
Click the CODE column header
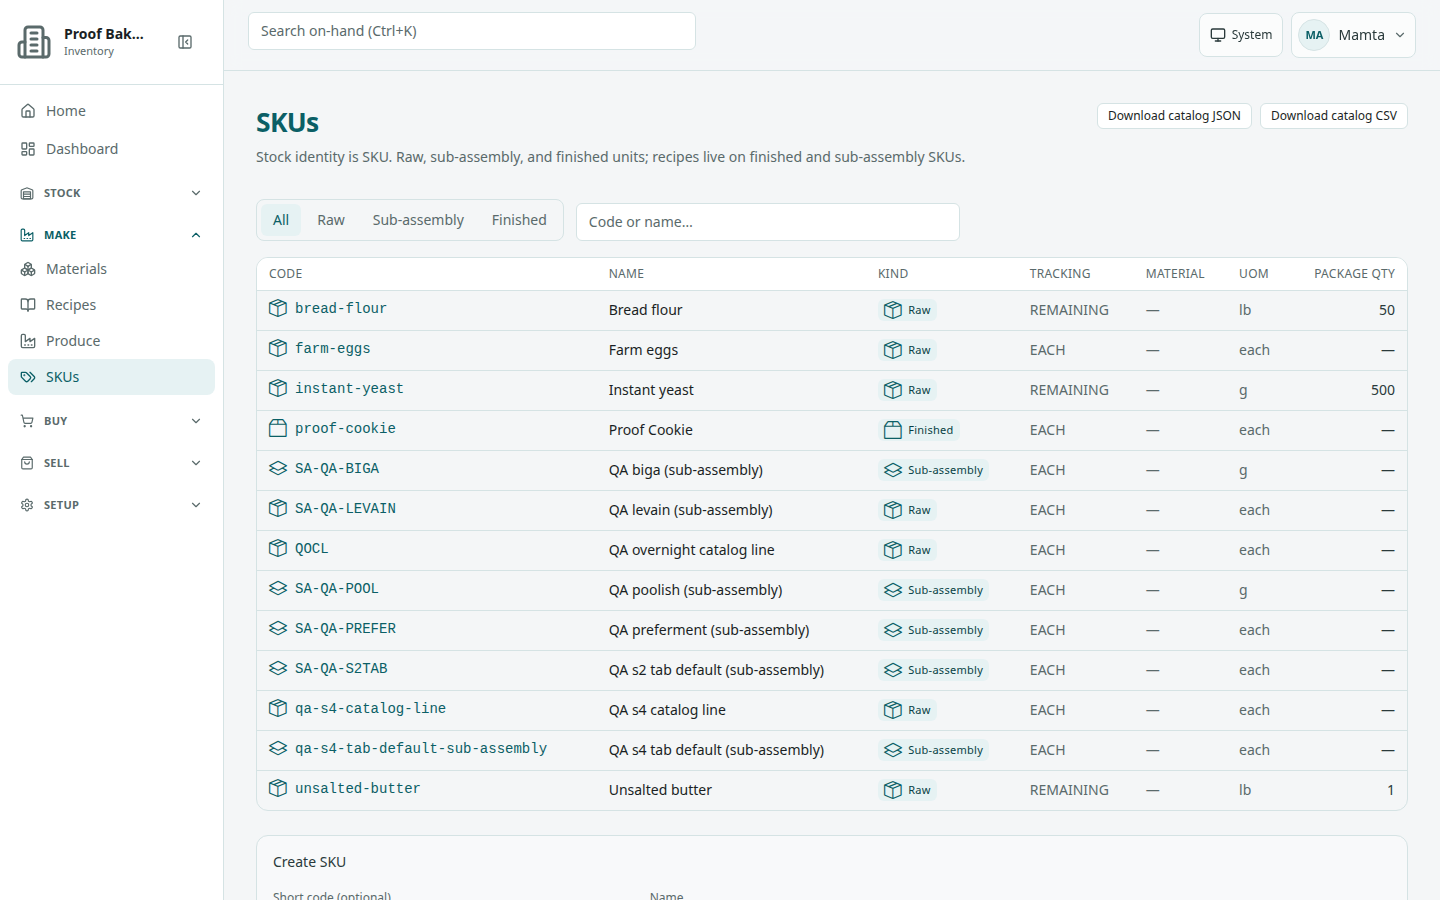(x=285, y=274)
